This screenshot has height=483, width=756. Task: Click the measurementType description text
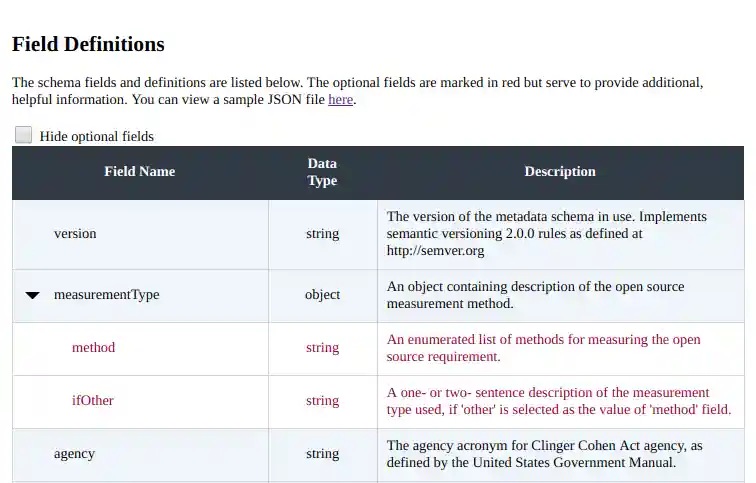point(535,295)
